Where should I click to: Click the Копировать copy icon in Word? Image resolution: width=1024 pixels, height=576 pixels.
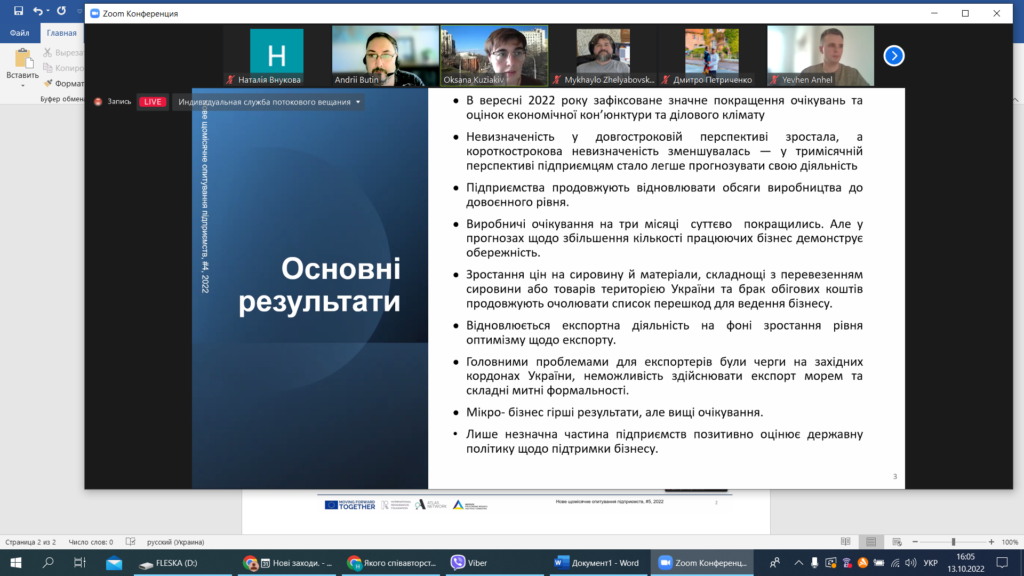pyautogui.click(x=48, y=68)
